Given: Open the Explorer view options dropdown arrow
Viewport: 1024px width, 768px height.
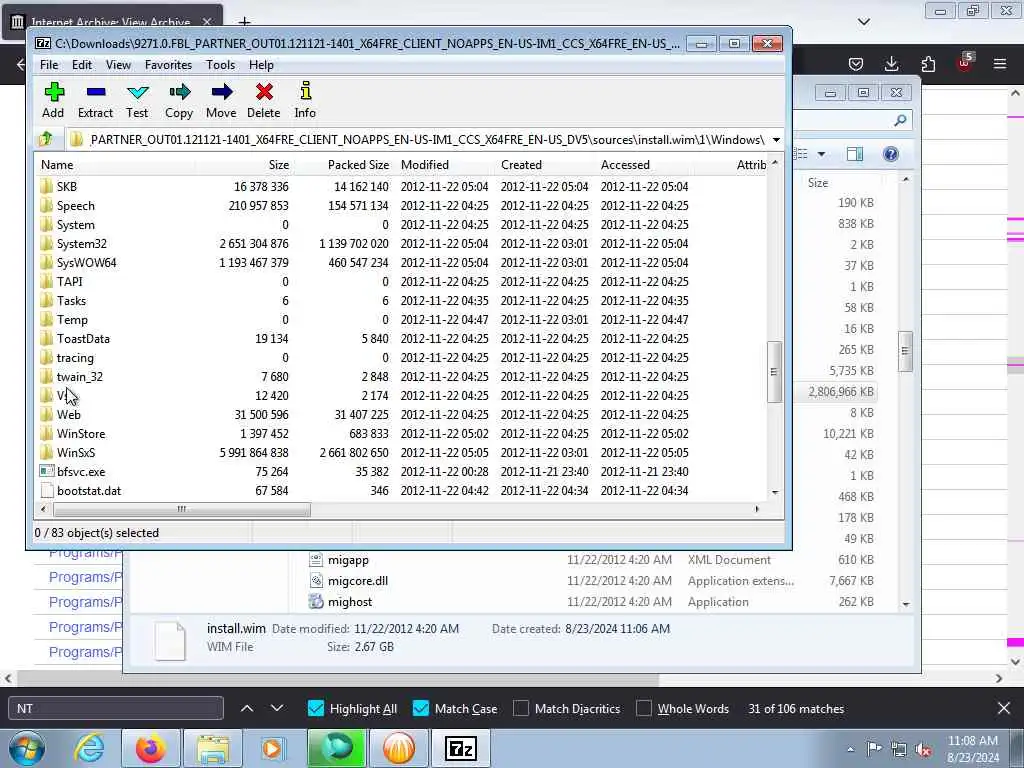Looking at the screenshot, I should [x=822, y=154].
